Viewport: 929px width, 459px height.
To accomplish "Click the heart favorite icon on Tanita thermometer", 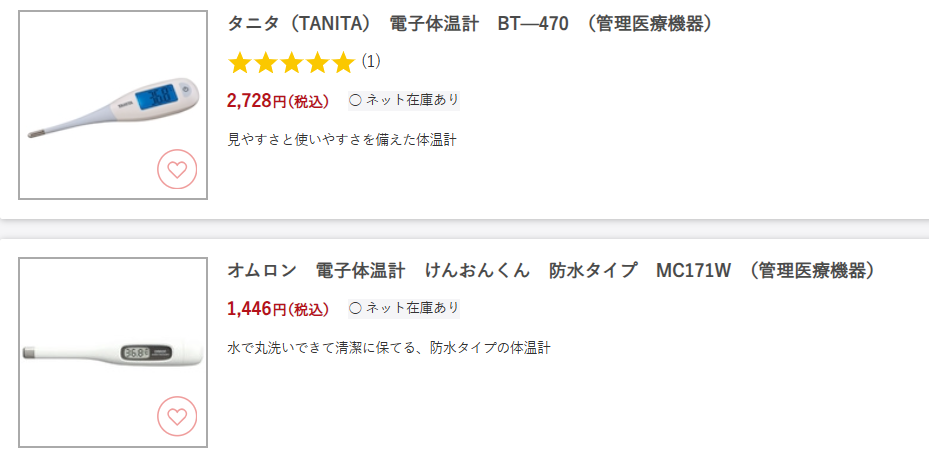I will click(x=177, y=169).
